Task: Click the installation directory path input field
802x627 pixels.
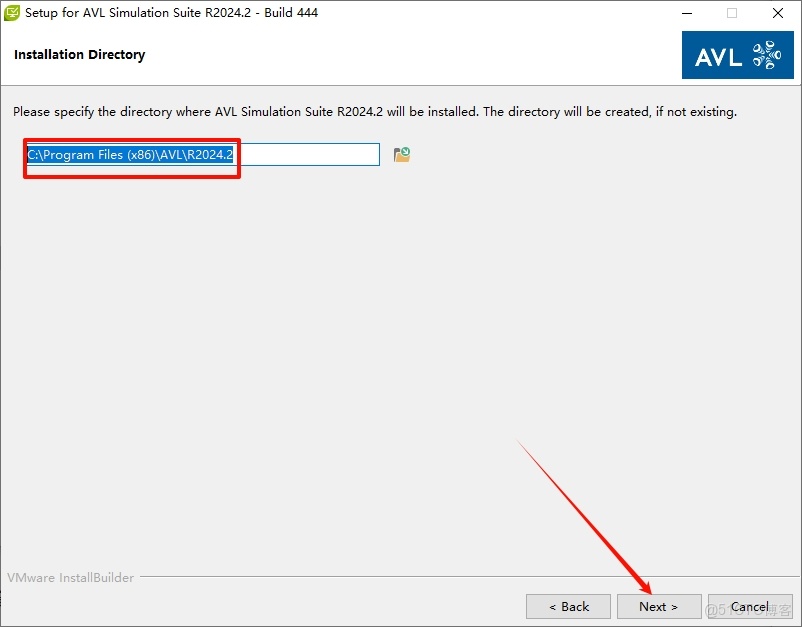Action: [203, 154]
